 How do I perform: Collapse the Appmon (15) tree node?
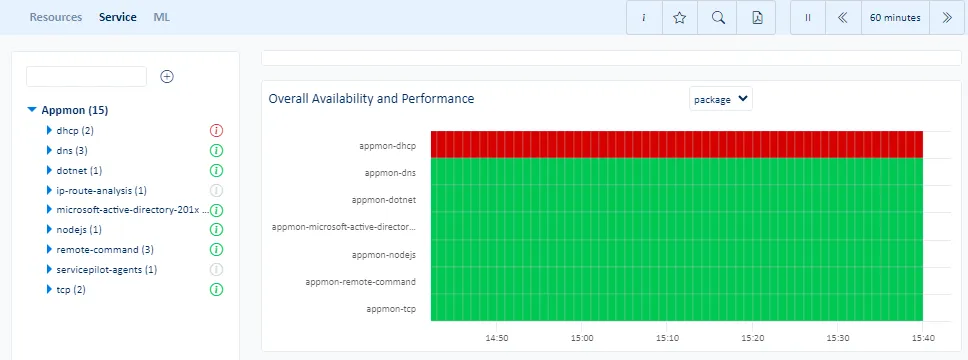point(32,110)
